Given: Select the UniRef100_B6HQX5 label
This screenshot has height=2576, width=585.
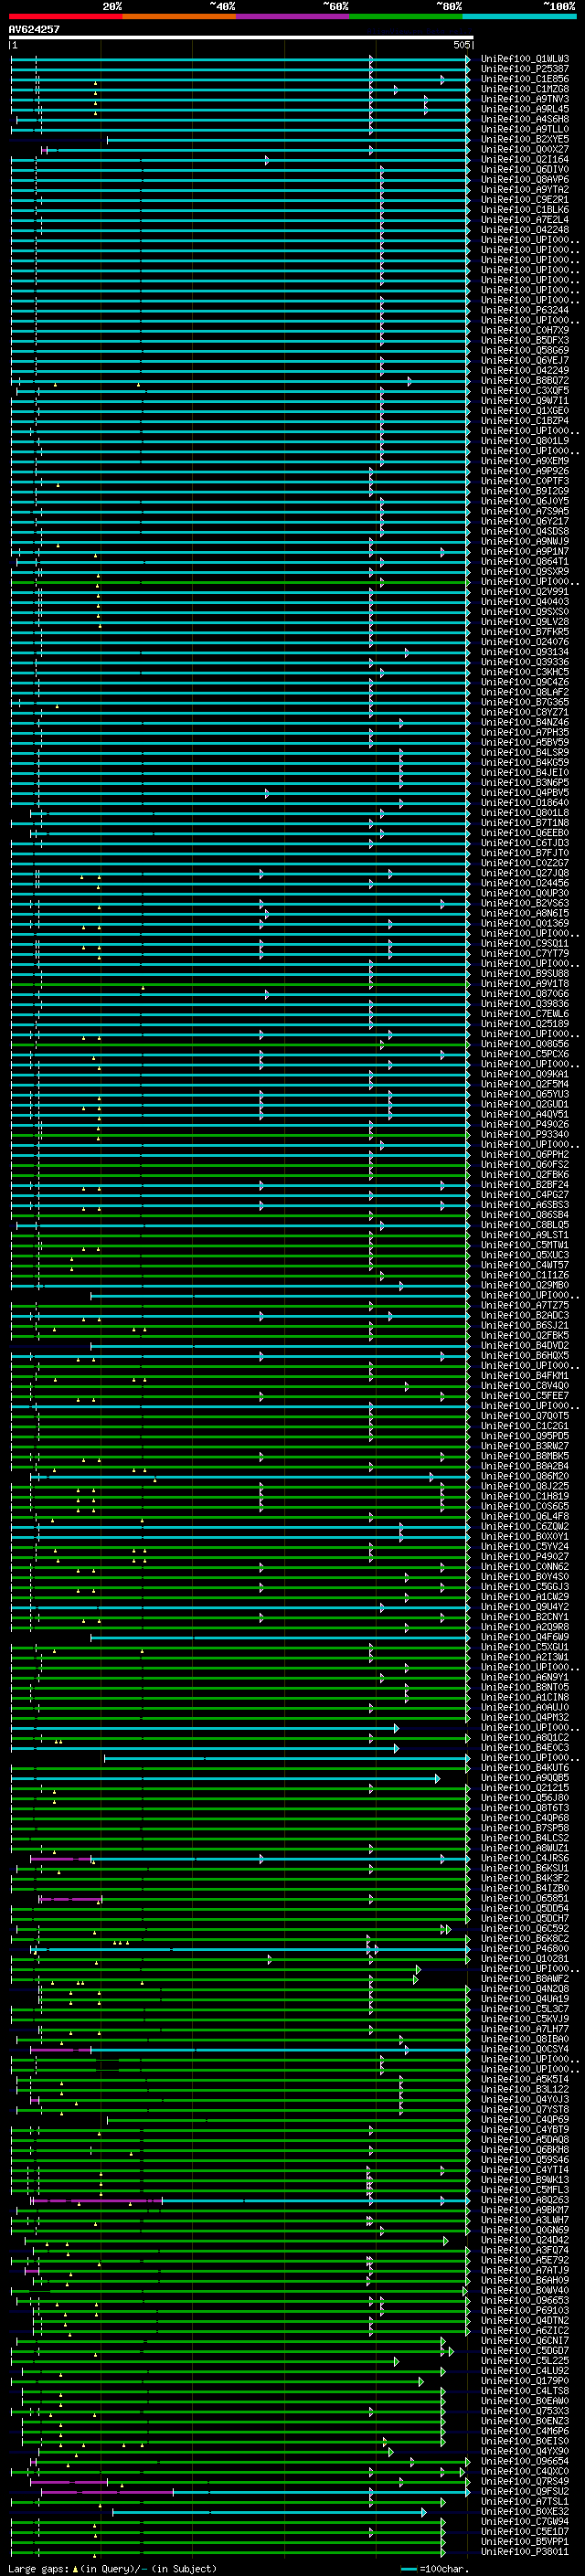Looking at the screenshot, I should [x=525, y=1356].
